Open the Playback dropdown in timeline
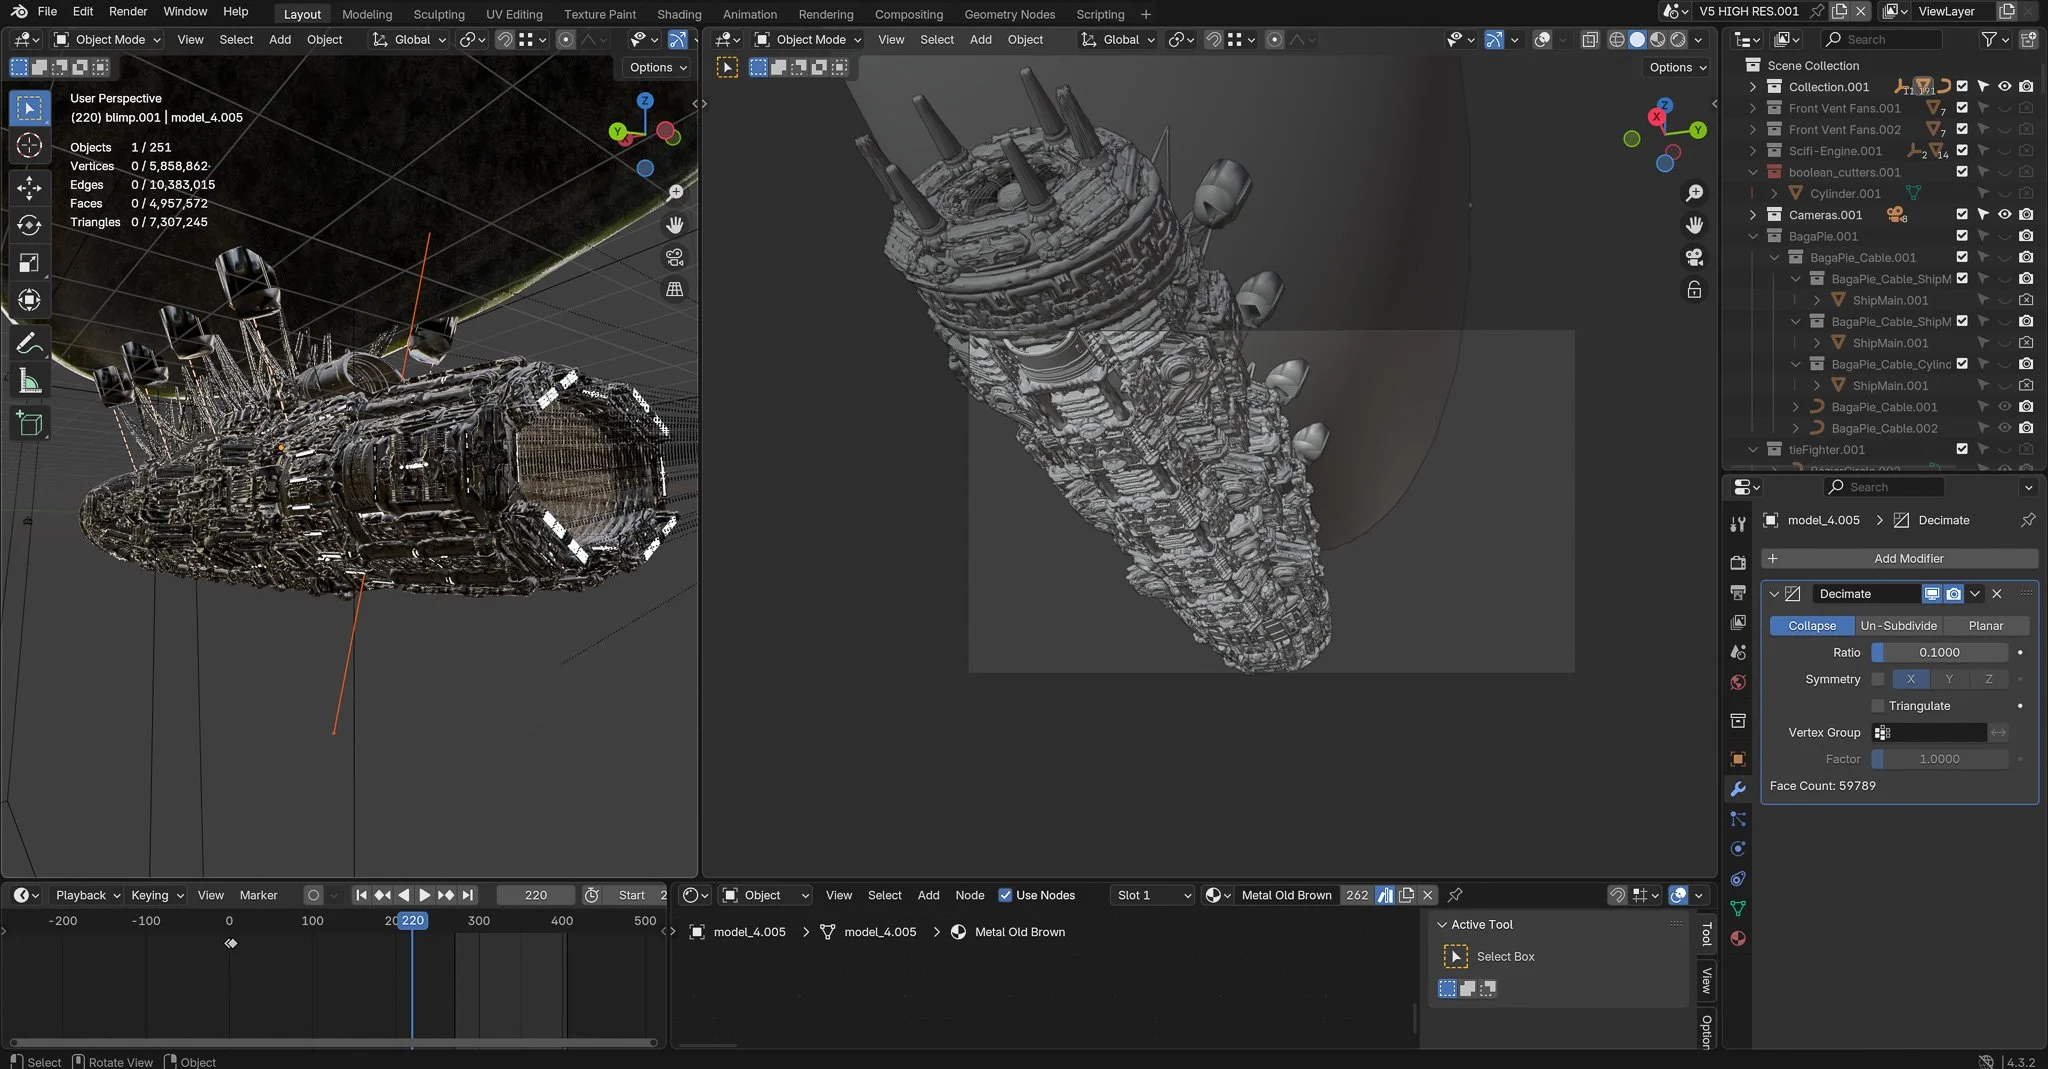 (87, 895)
